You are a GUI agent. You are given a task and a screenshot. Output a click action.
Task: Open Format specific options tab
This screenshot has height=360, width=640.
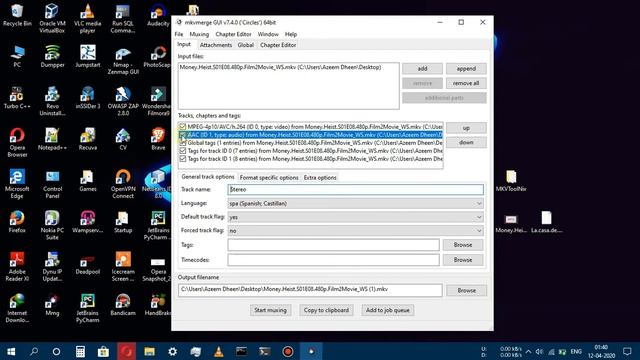pyautogui.click(x=269, y=178)
